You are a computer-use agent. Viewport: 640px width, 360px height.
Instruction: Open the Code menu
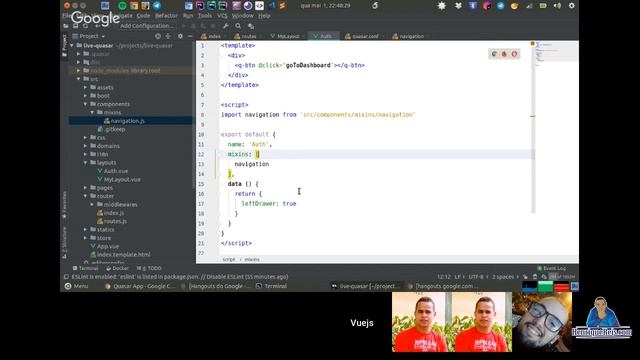(143, 16)
